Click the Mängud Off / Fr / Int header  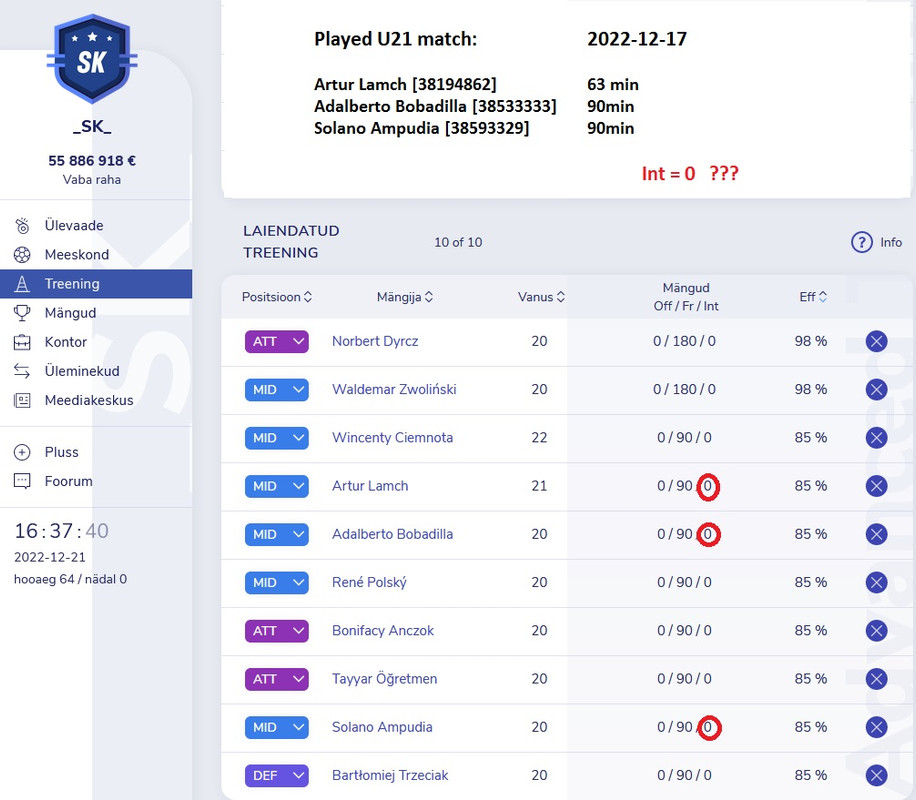(x=686, y=297)
